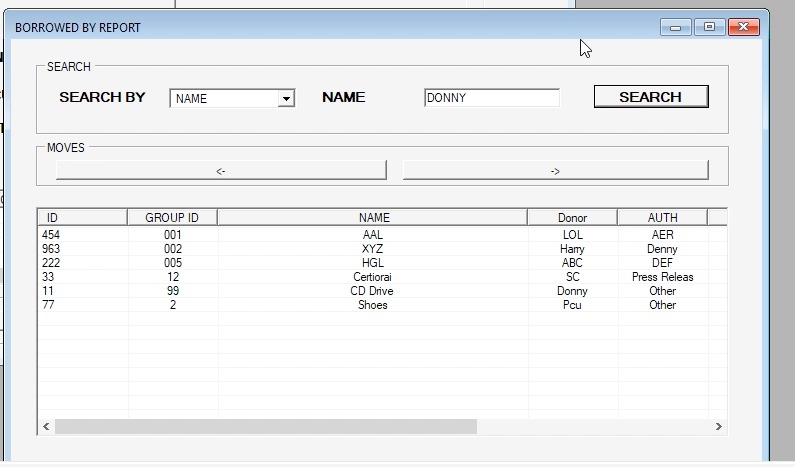Screen dimensions: 795x467
Task: Click the SEARCH button
Action: tap(651, 96)
